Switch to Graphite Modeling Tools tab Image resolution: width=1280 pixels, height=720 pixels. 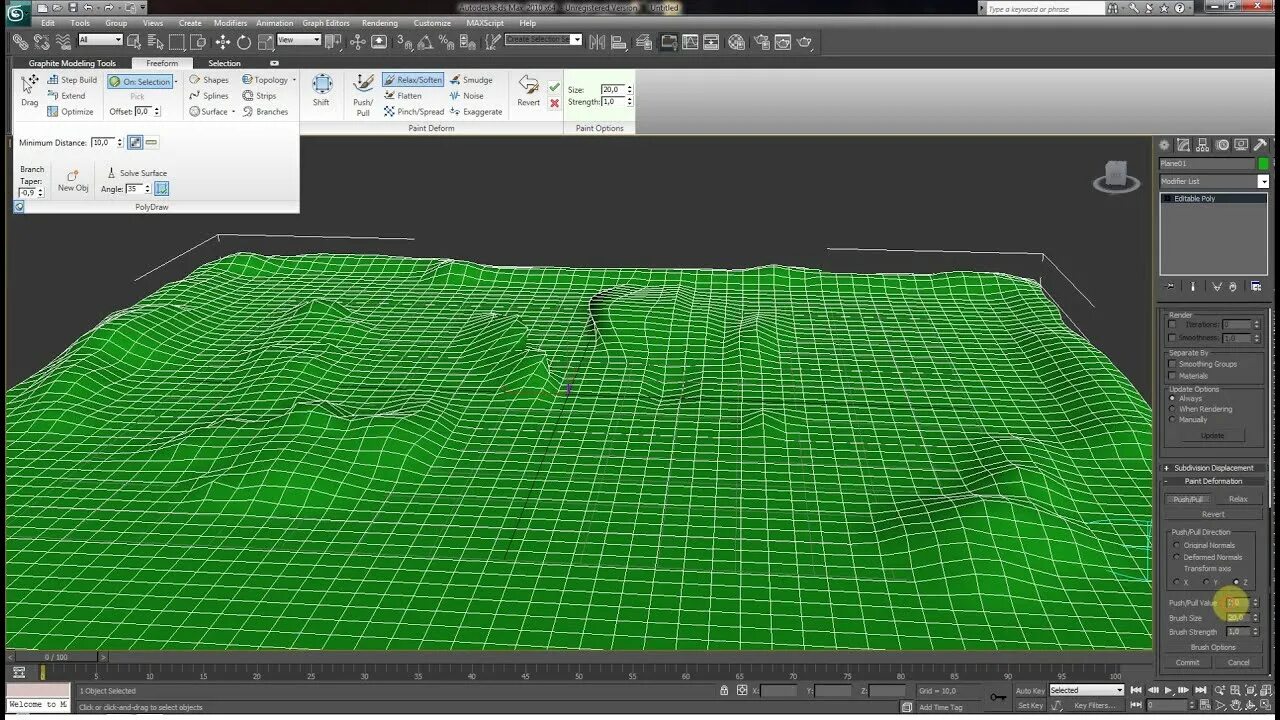tap(72, 63)
